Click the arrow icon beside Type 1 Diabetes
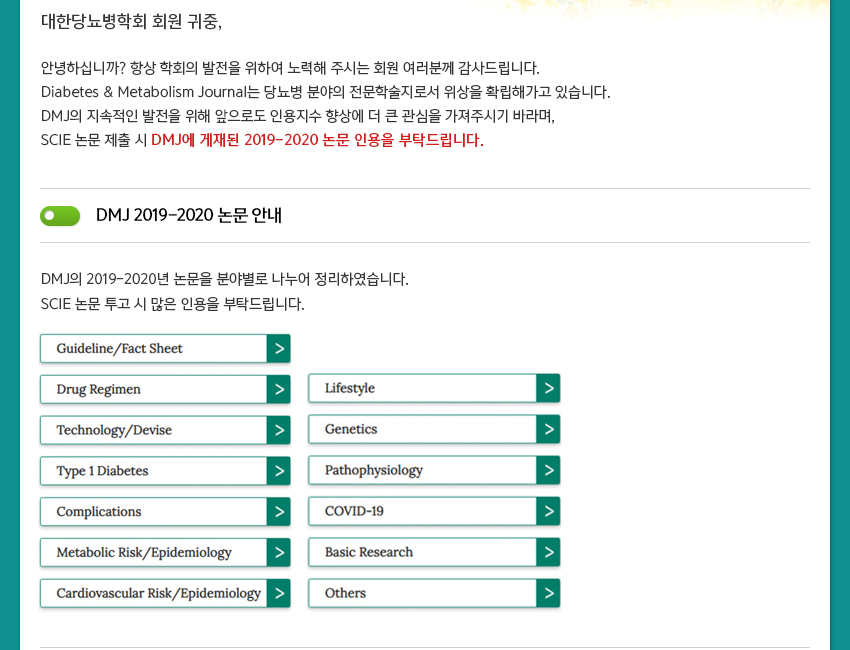Image resolution: width=850 pixels, height=650 pixels. pyautogui.click(x=279, y=471)
